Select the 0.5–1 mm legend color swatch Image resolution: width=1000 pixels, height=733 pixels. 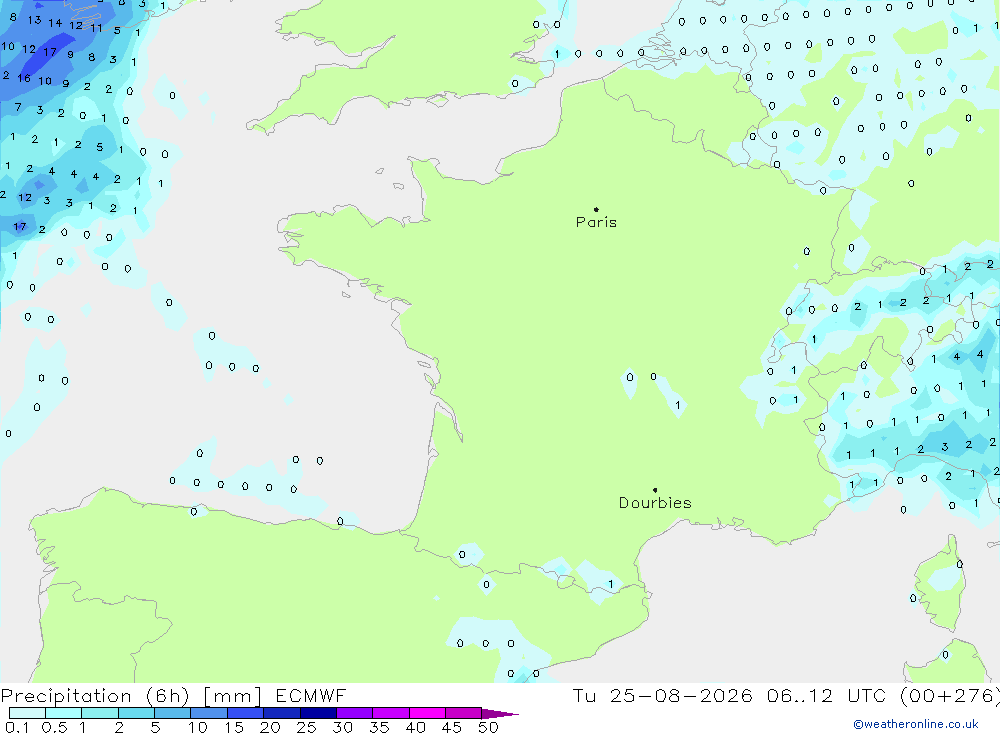point(63,713)
